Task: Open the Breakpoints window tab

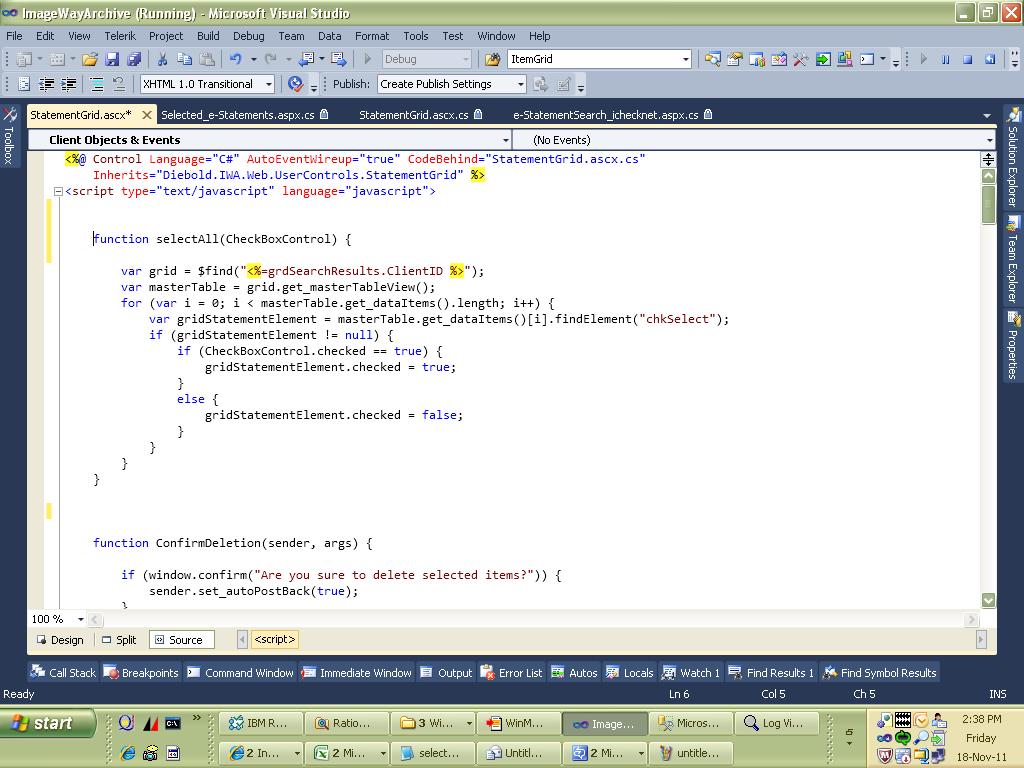Action: click(x=141, y=673)
